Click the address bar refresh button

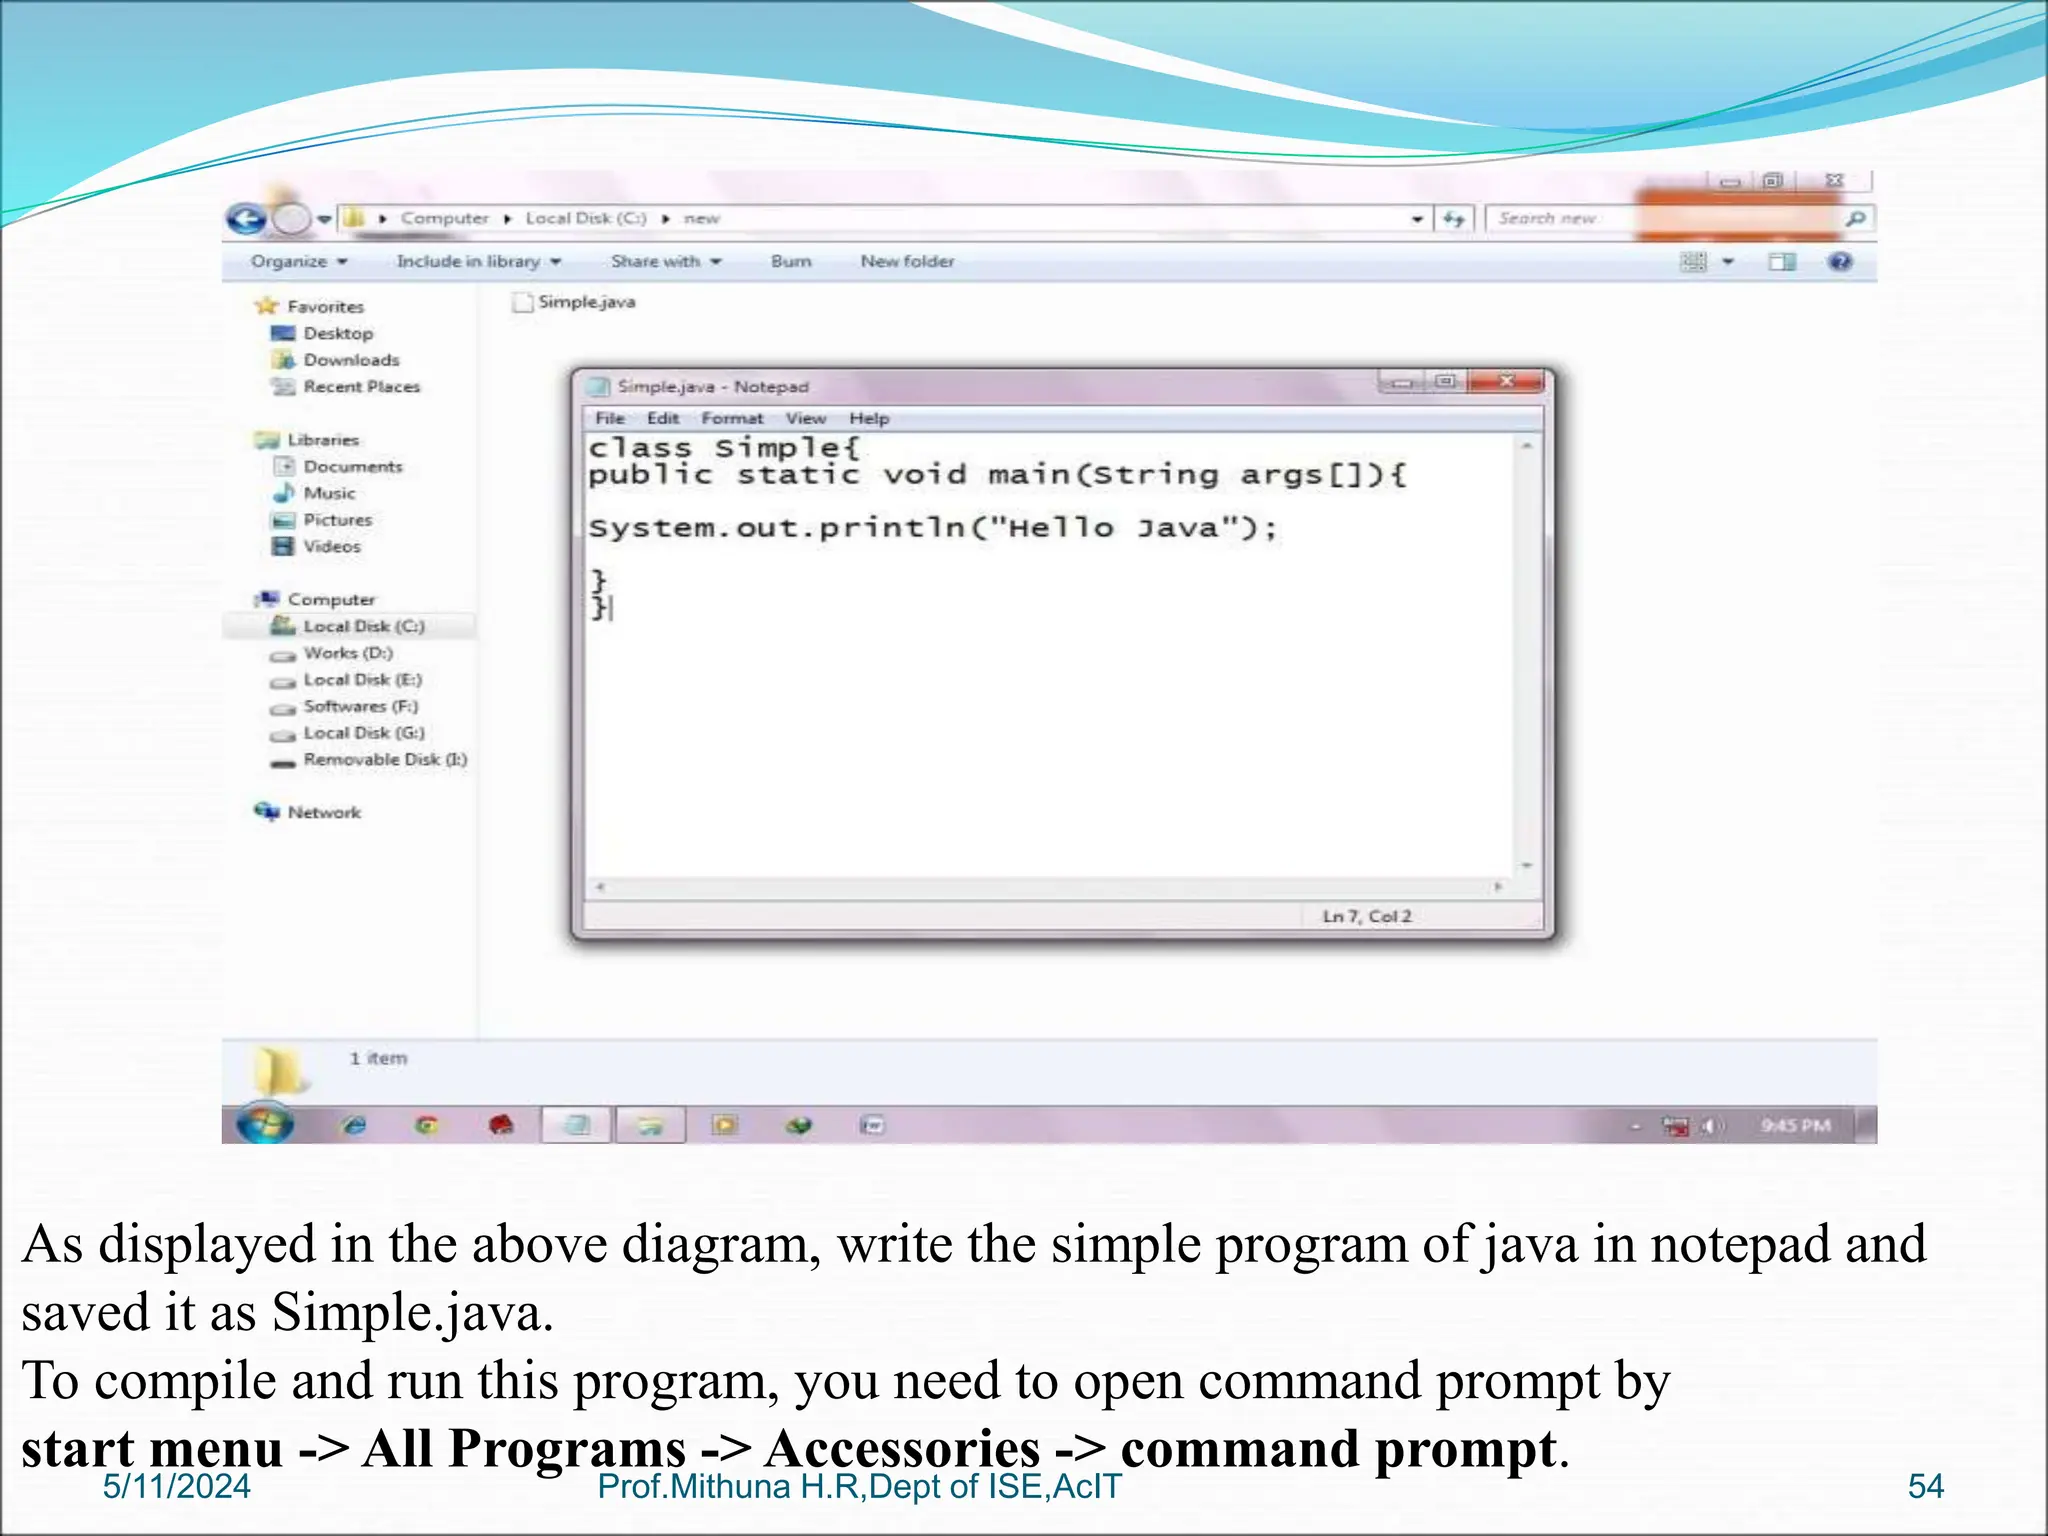pos(1454,219)
